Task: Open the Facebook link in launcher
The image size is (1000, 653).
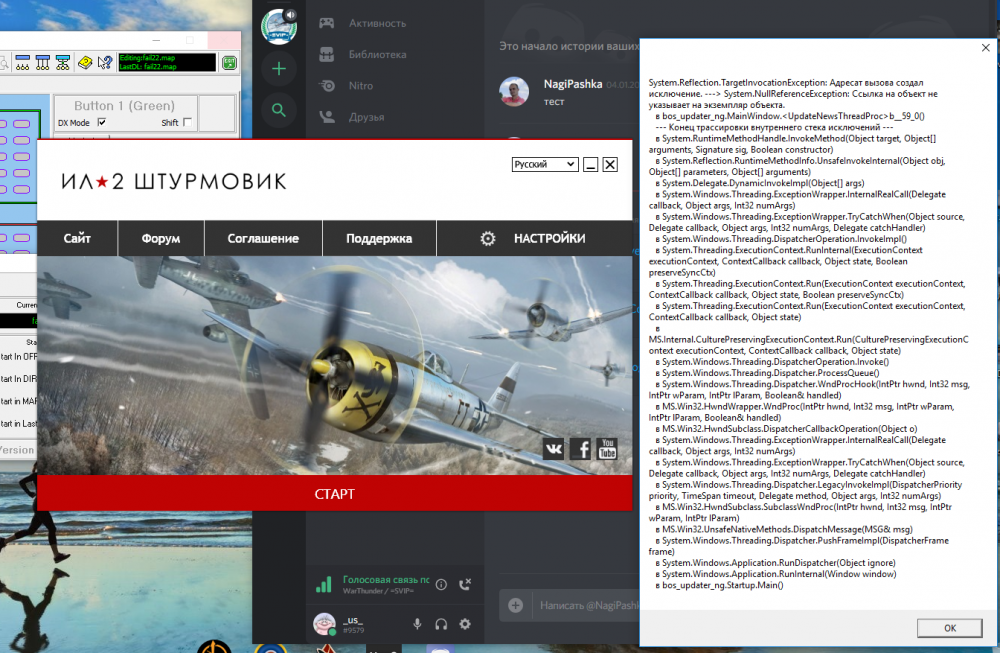Action: (580, 449)
